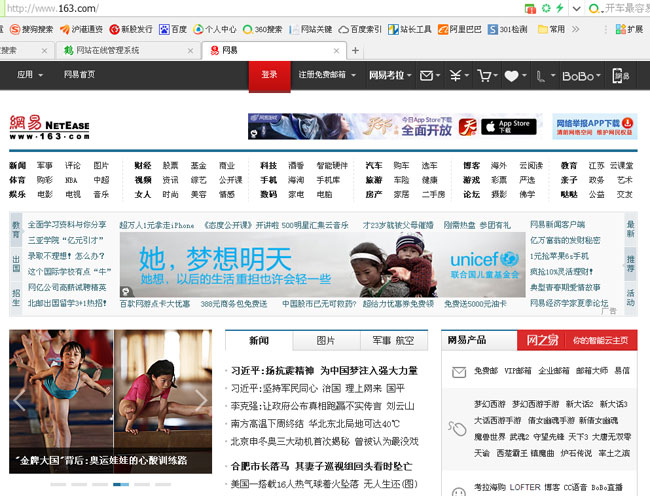Screen dimensions: 650x496
Task: Open the heart icon menu
Action: click(515, 76)
